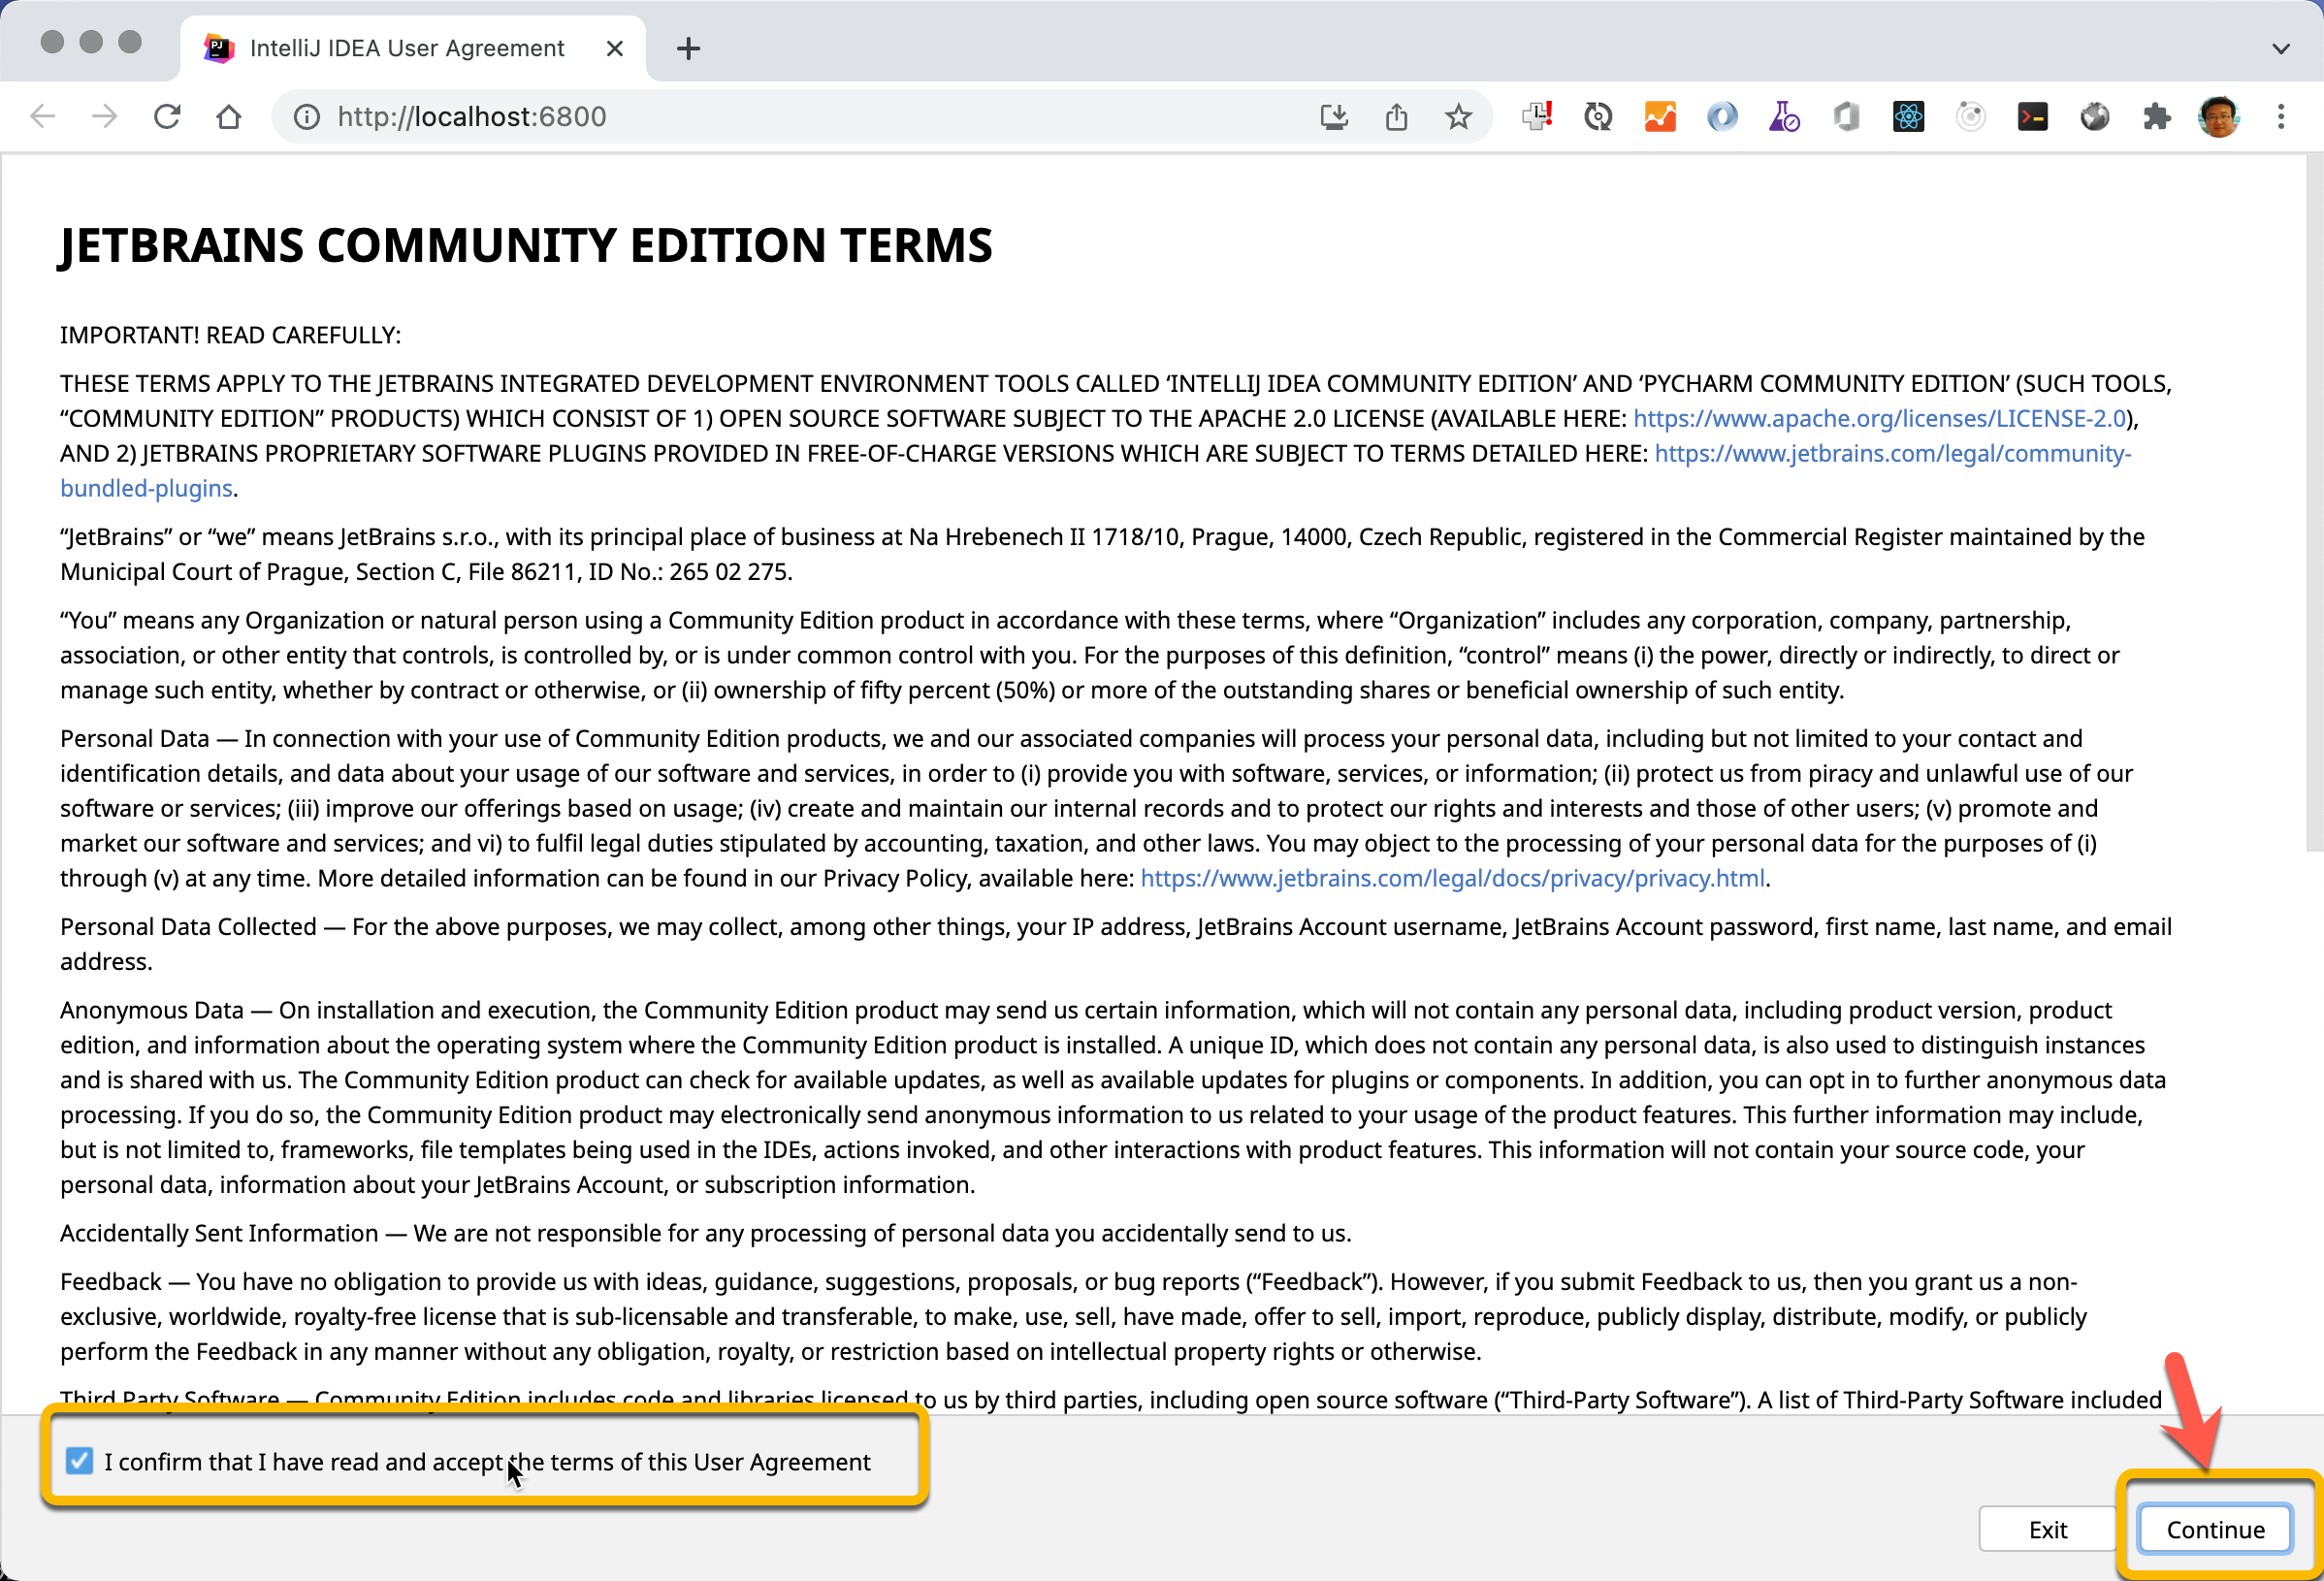Share this page
2324x1581 pixels.
[1397, 117]
